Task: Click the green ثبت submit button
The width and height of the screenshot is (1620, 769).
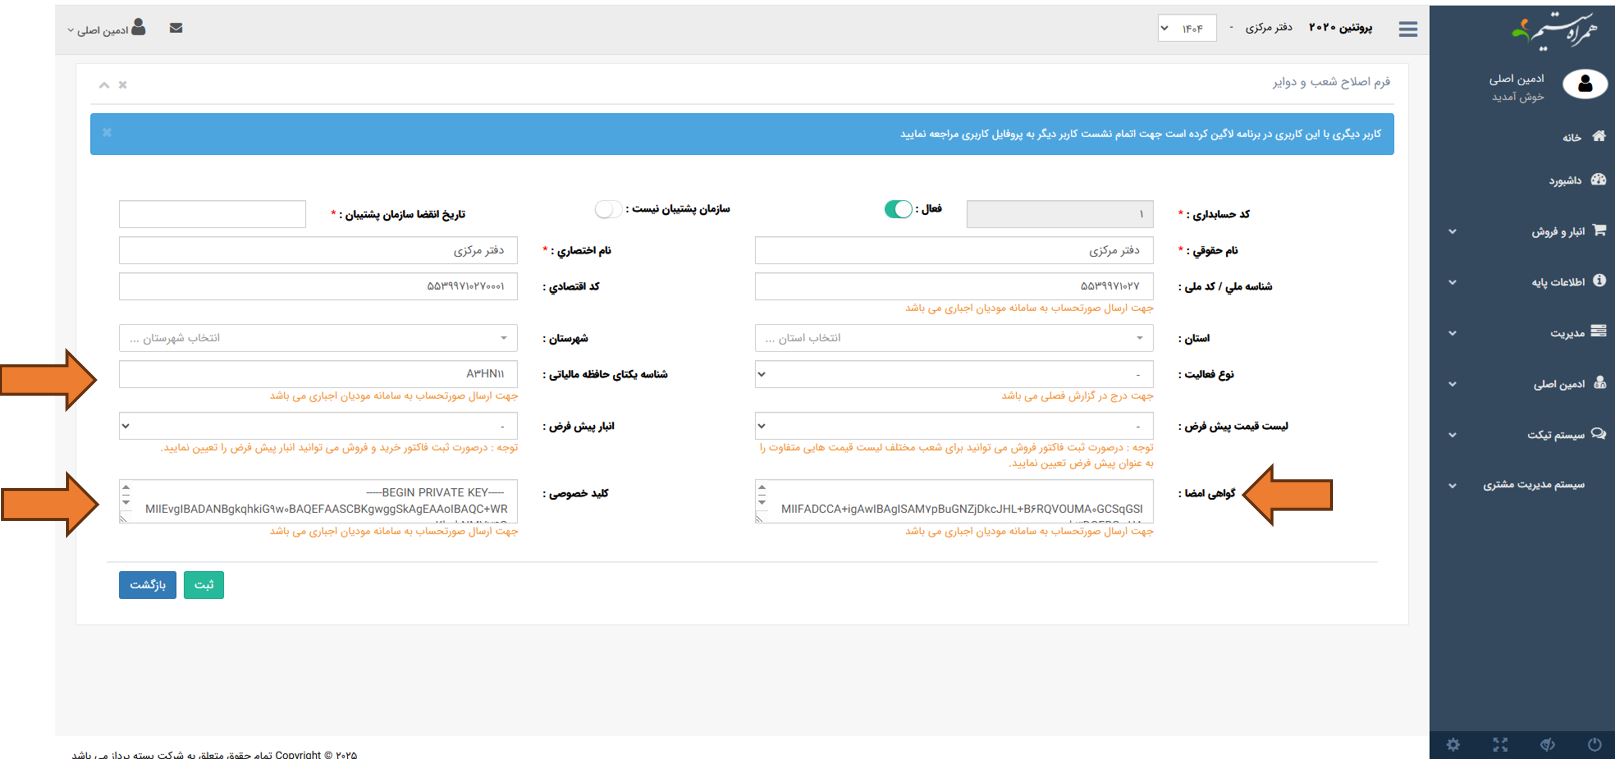Action: (x=203, y=585)
